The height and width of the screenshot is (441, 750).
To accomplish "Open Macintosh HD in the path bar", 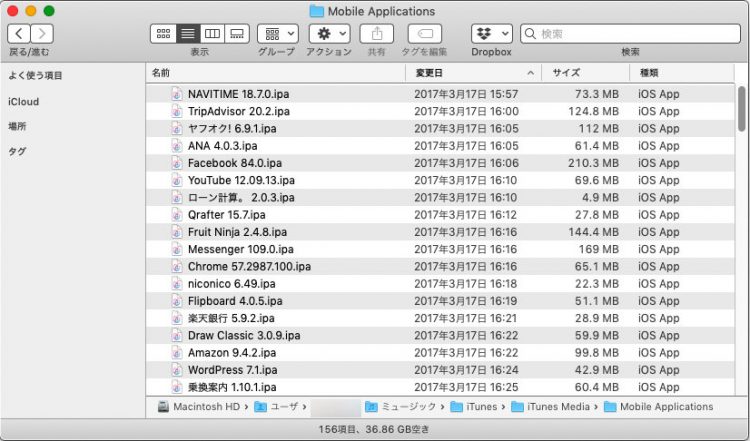I will (199, 407).
